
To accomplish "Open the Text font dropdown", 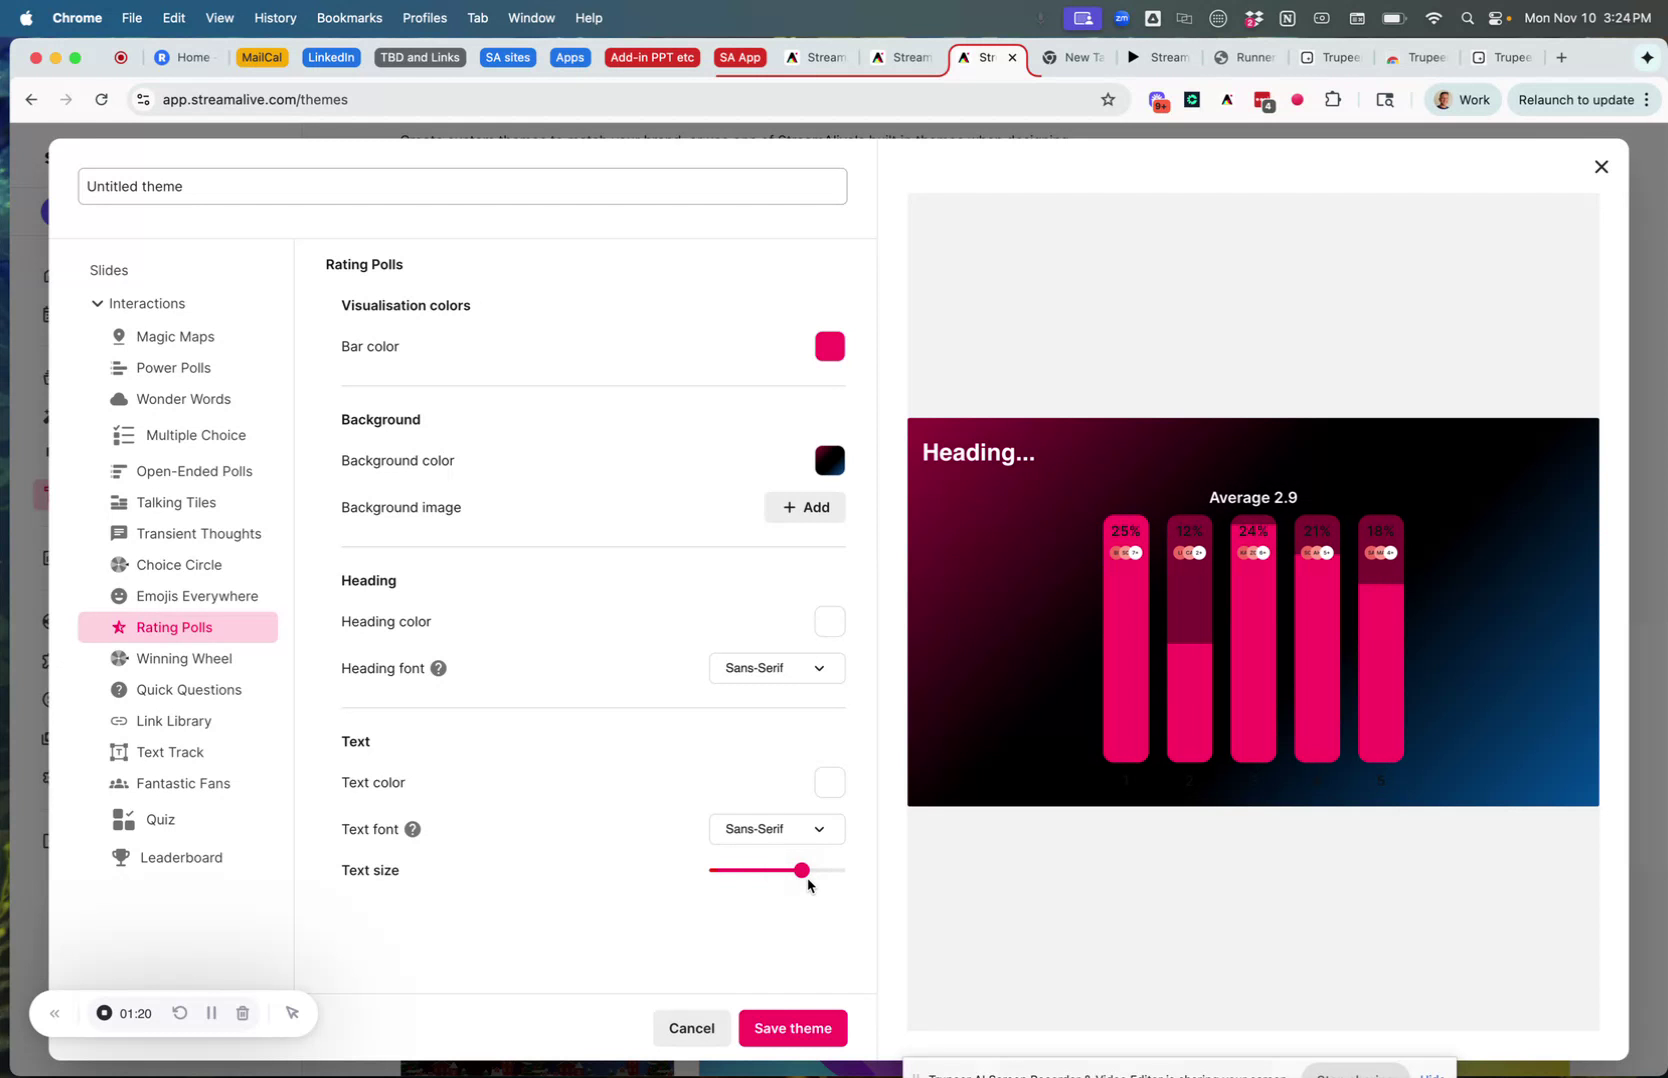I will (775, 829).
